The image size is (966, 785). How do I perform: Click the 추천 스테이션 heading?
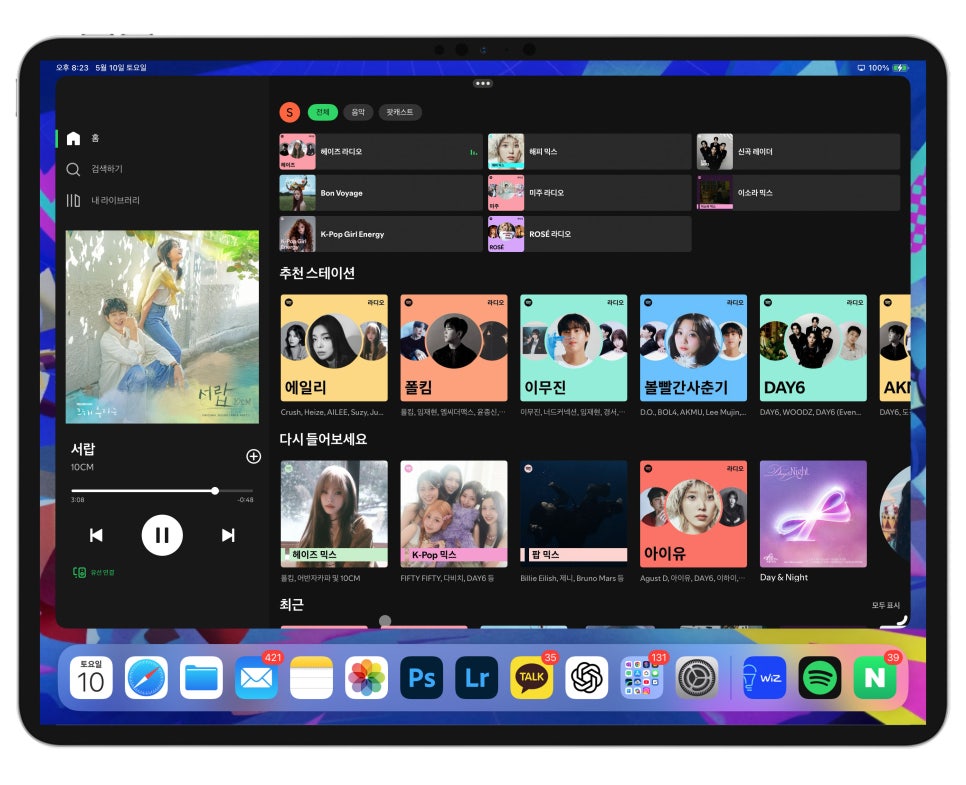pos(317,273)
